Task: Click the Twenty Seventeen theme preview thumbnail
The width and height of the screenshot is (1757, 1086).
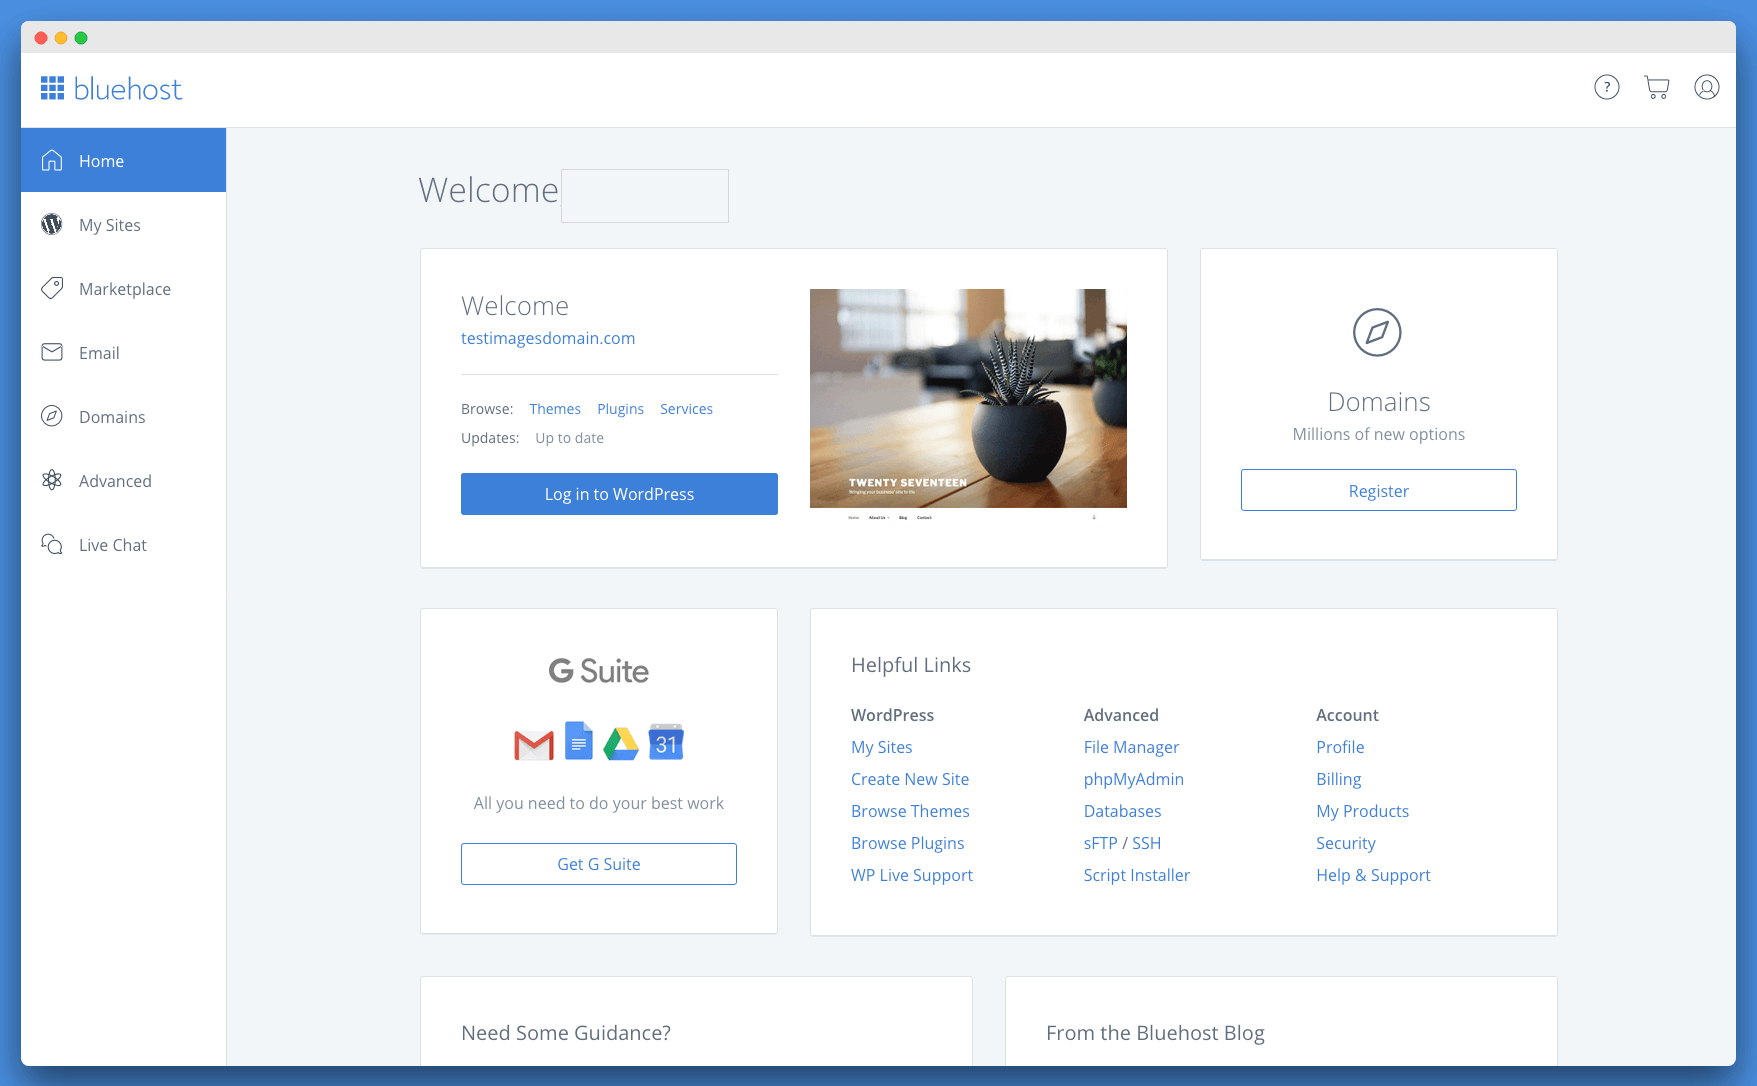Action: click(x=968, y=400)
